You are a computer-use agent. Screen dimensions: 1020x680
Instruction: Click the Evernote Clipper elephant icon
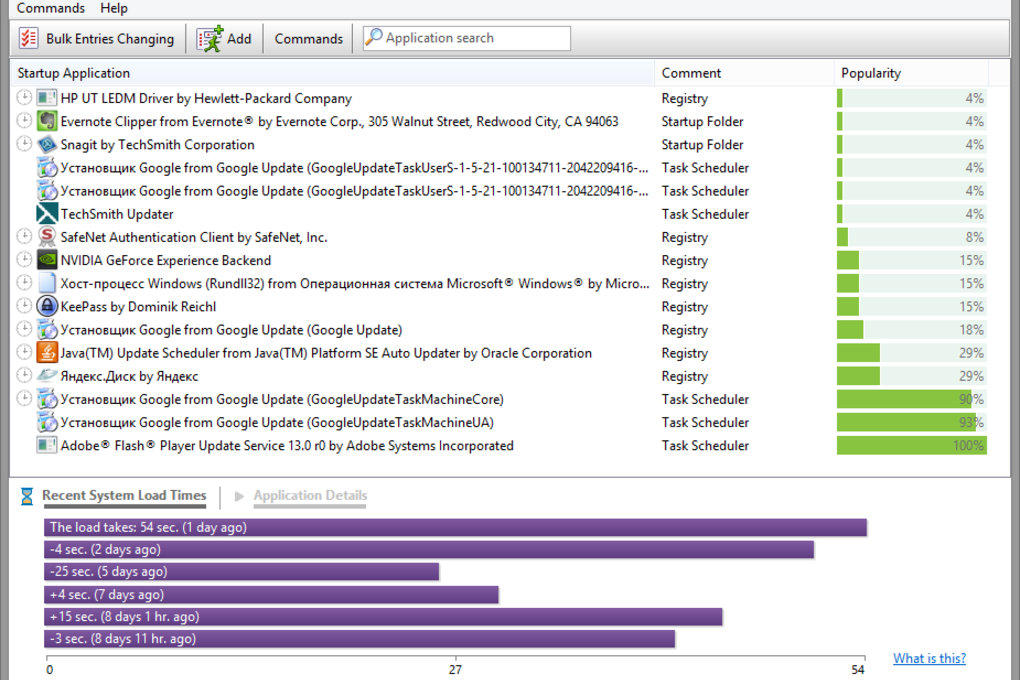[x=47, y=121]
